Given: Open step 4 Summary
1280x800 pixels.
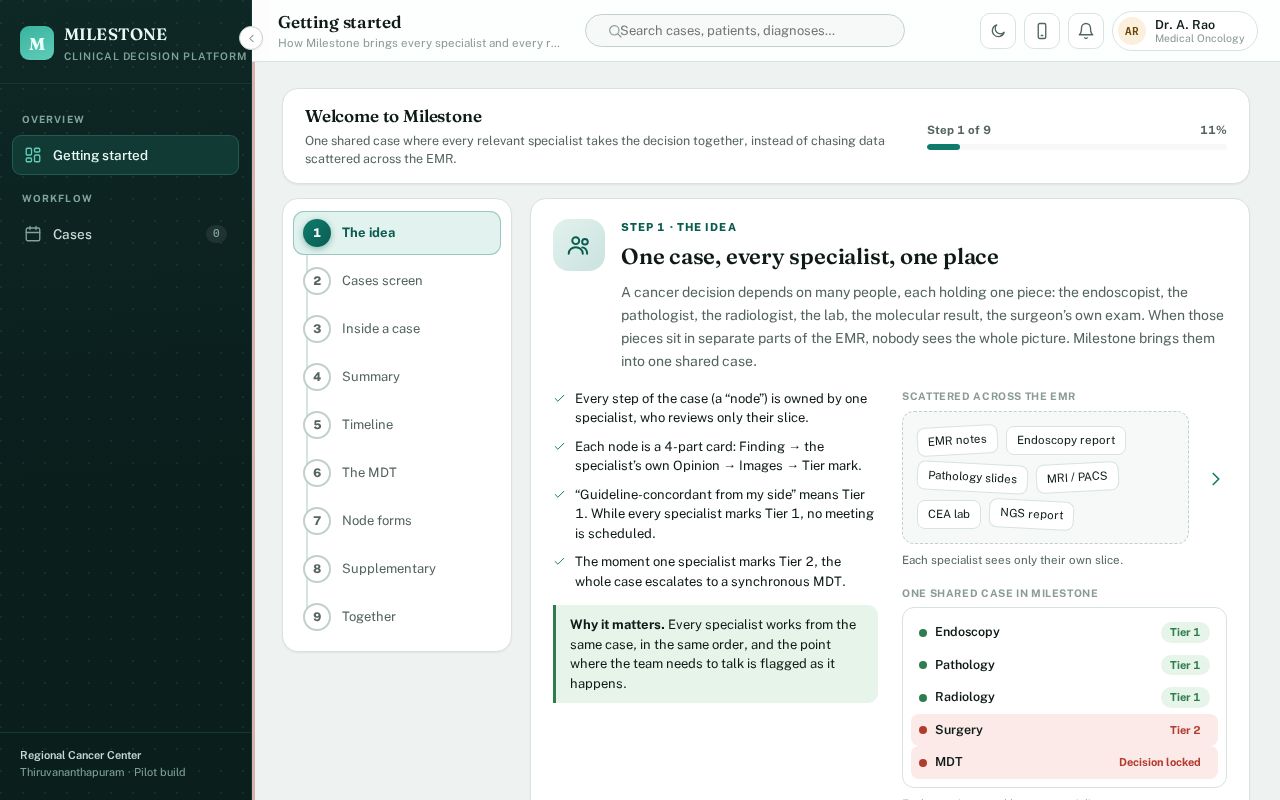Looking at the screenshot, I should (x=397, y=377).
